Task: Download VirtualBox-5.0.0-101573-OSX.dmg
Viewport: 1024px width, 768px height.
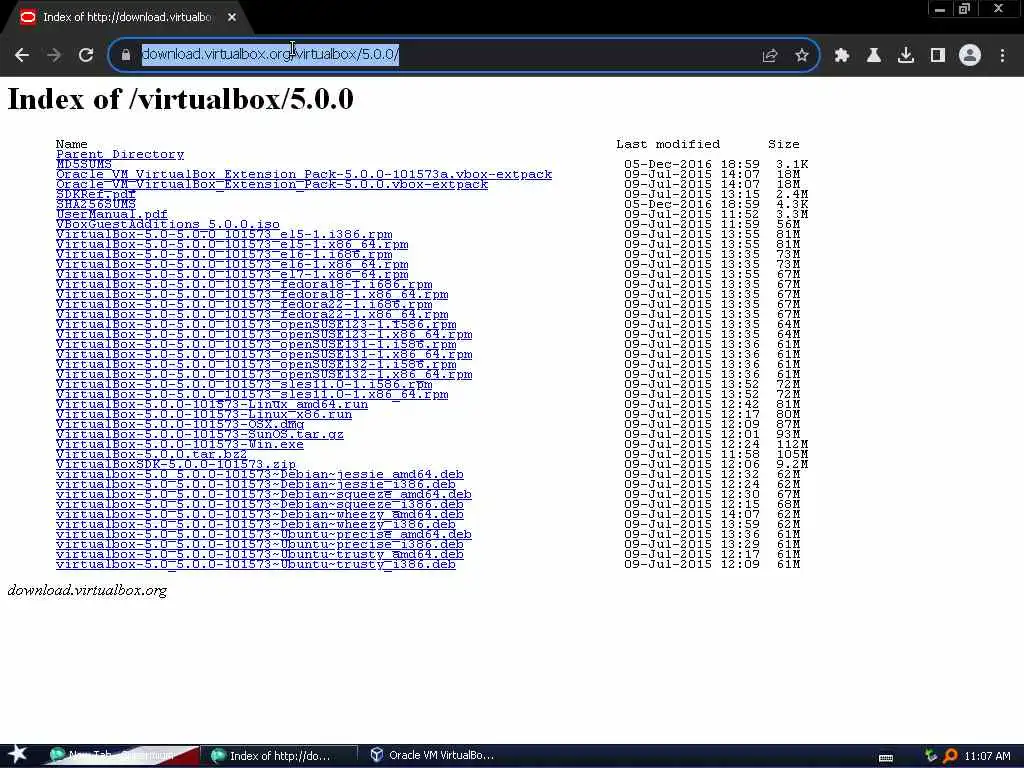Action: (180, 424)
